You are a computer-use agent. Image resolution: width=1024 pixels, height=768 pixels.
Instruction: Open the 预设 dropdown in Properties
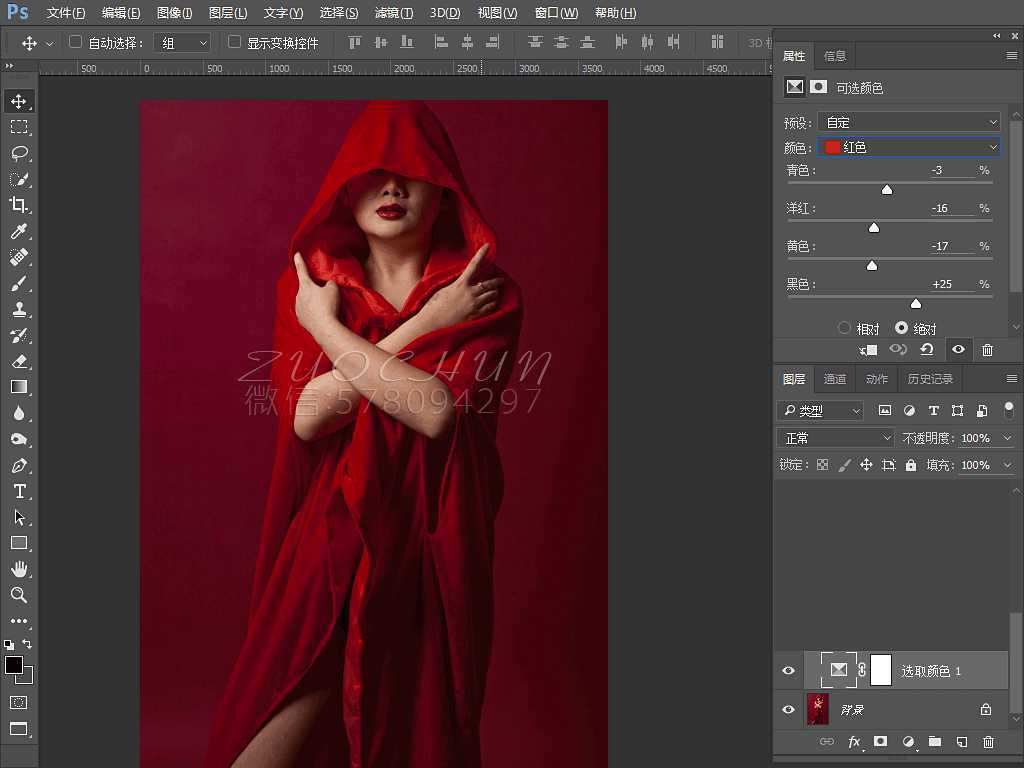click(x=908, y=121)
